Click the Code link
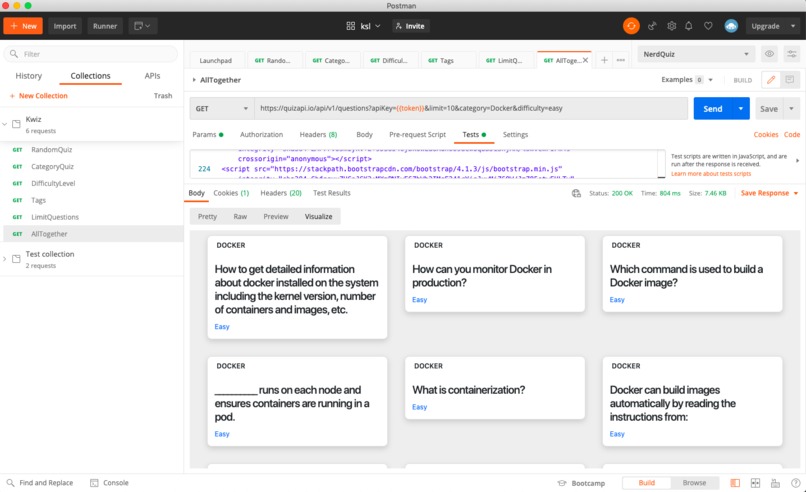The height and width of the screenshot is (492, 806). pyautogui.click(x=792, y=135)
